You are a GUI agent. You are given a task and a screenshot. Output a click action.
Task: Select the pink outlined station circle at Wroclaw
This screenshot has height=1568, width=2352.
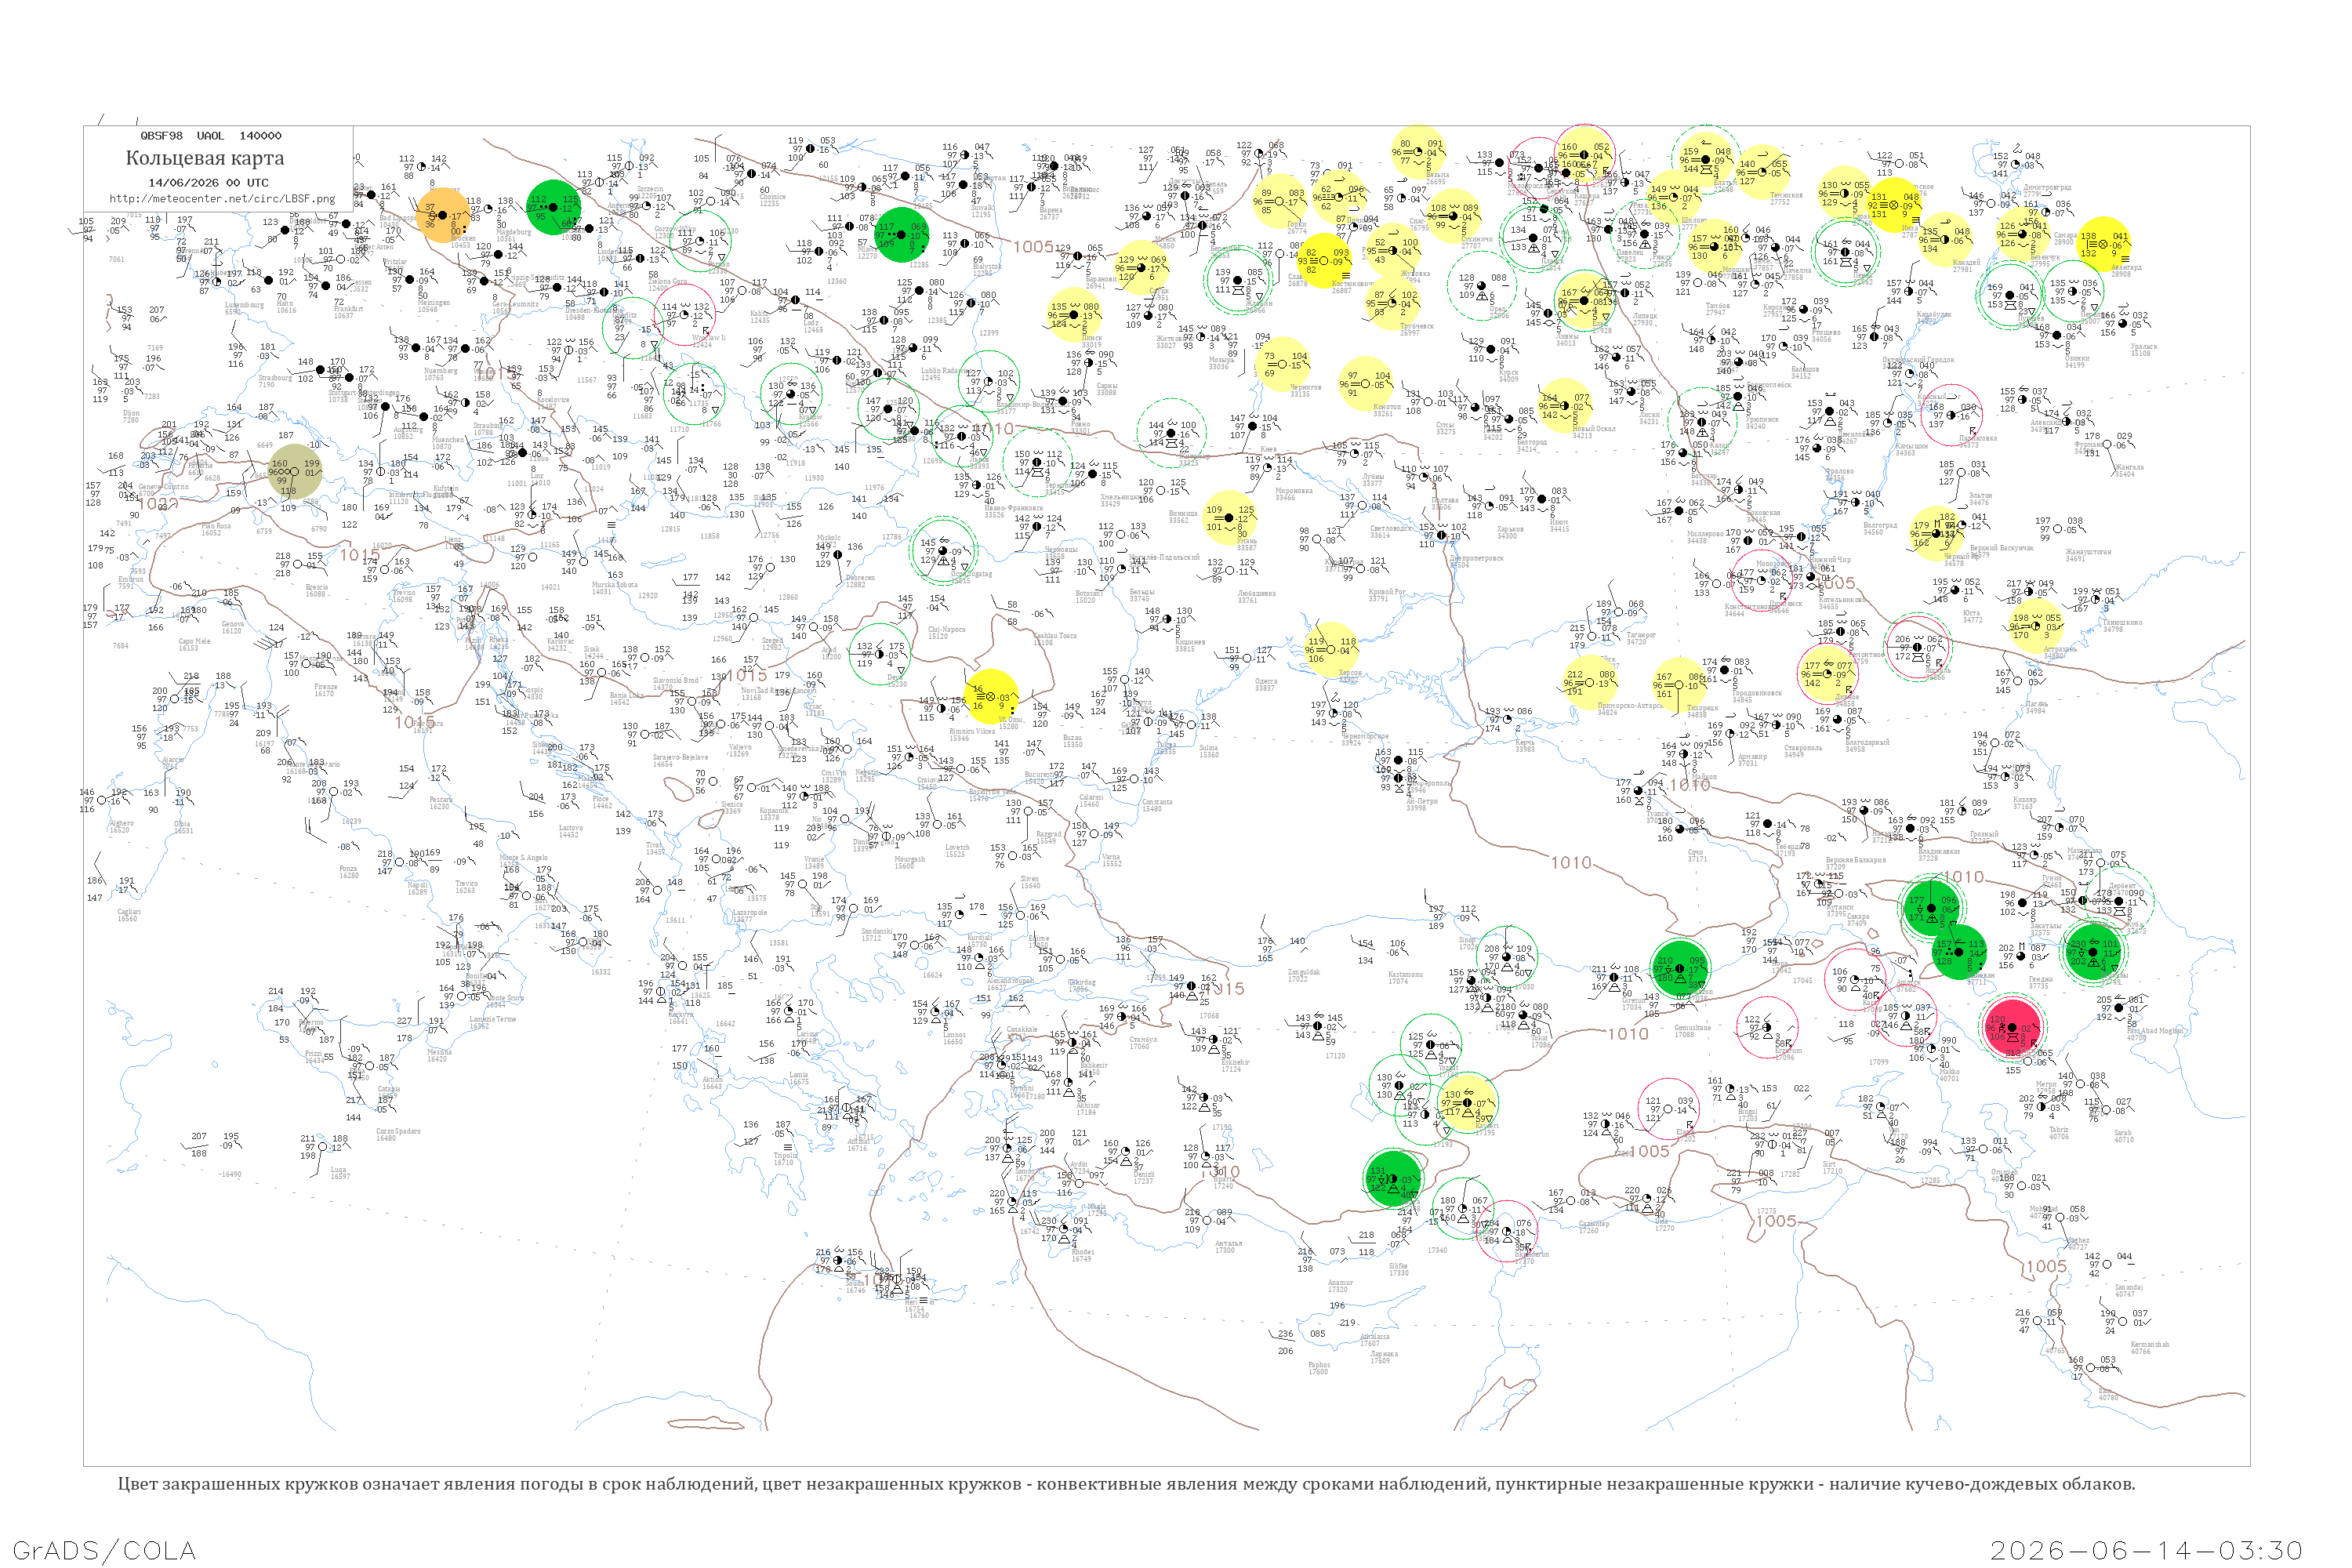[684, 316]
